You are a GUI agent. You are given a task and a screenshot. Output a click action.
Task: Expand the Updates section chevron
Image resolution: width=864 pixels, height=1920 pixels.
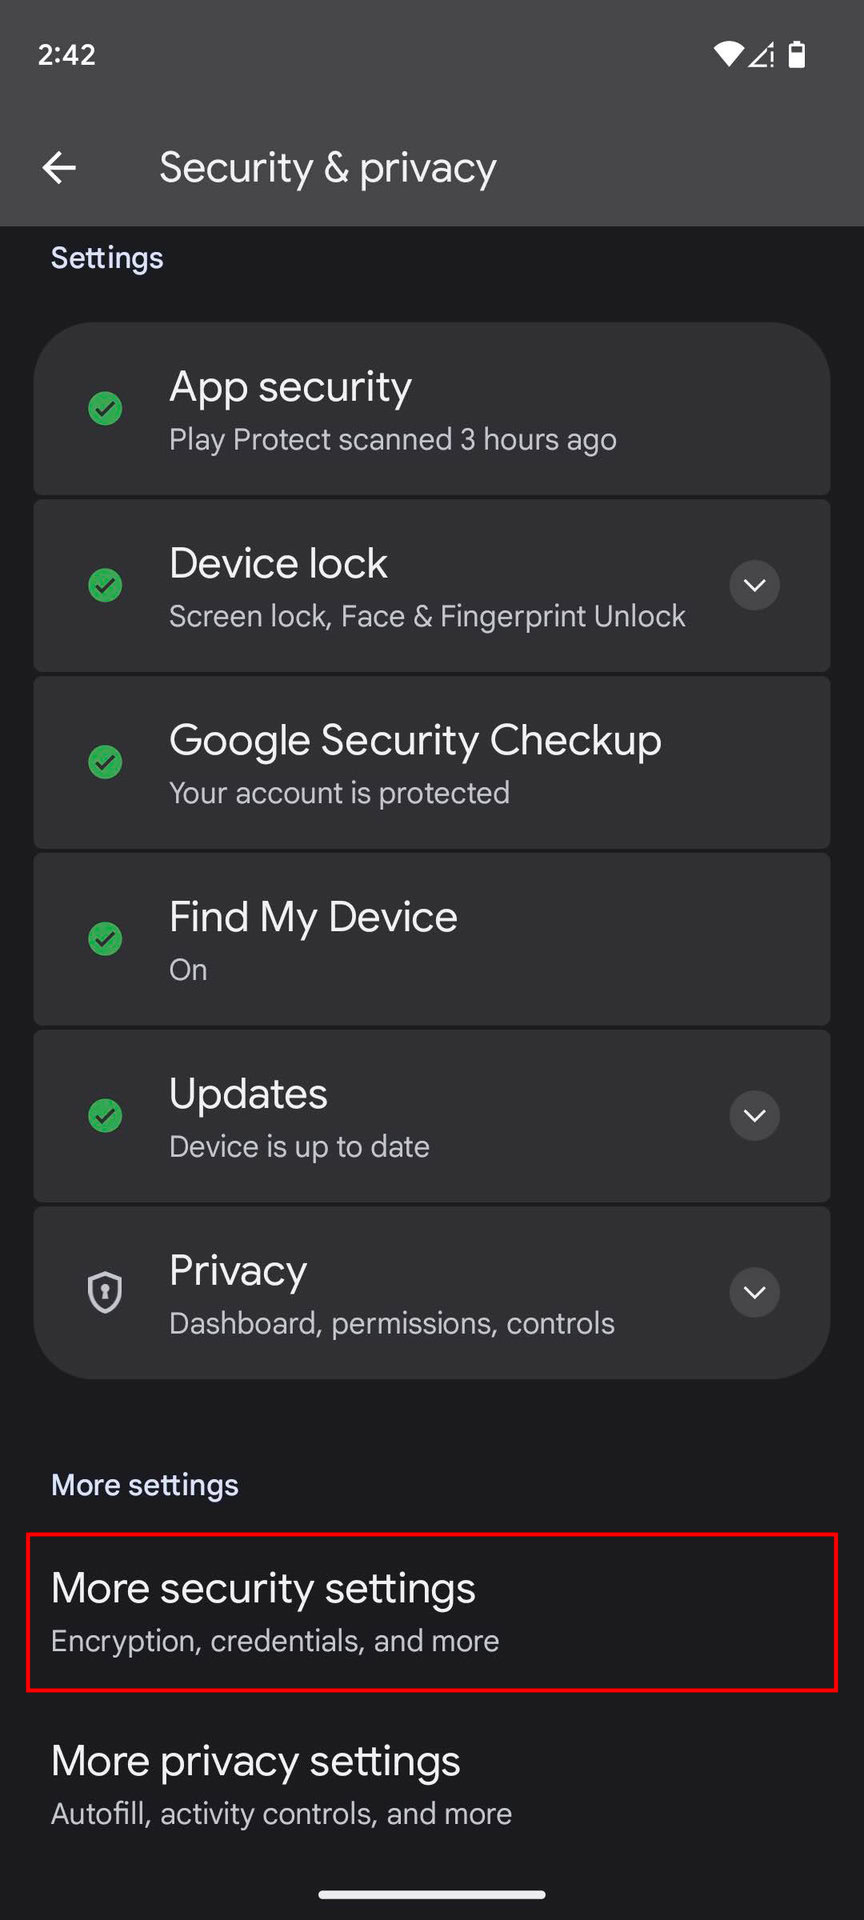(754, 1115)
